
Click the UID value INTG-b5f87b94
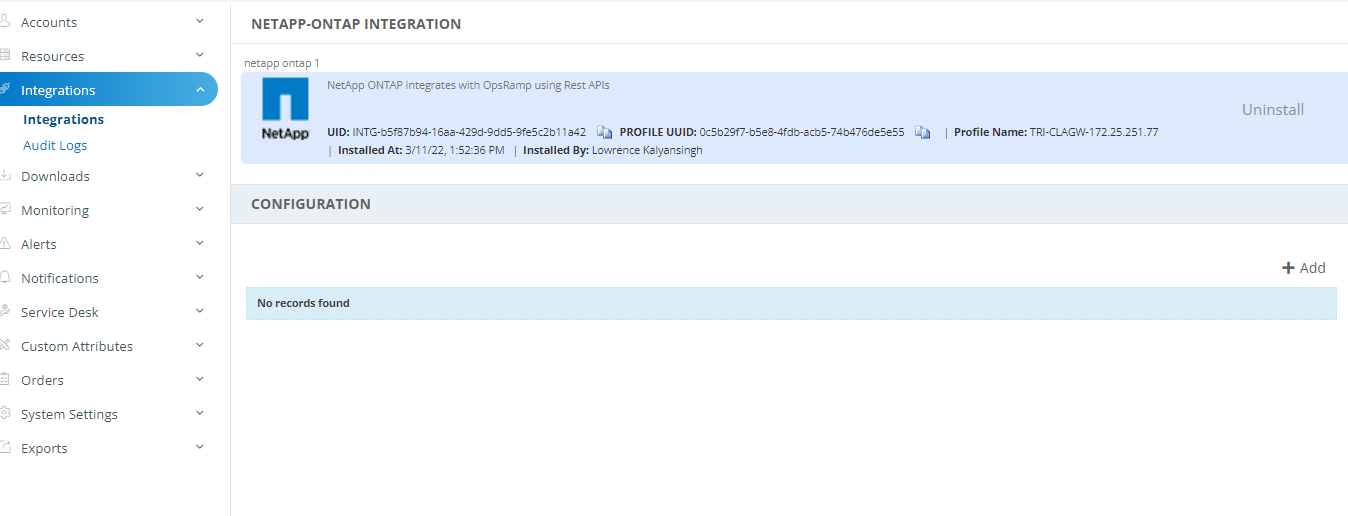(x=469, y=132)
